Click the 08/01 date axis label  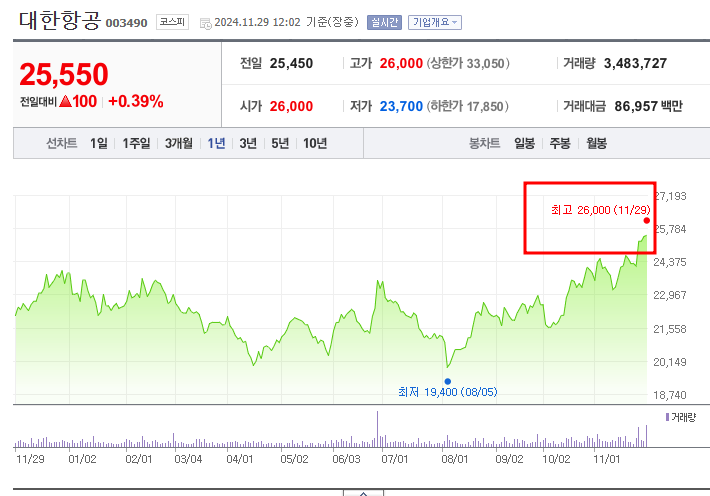[x=455, y=459]
